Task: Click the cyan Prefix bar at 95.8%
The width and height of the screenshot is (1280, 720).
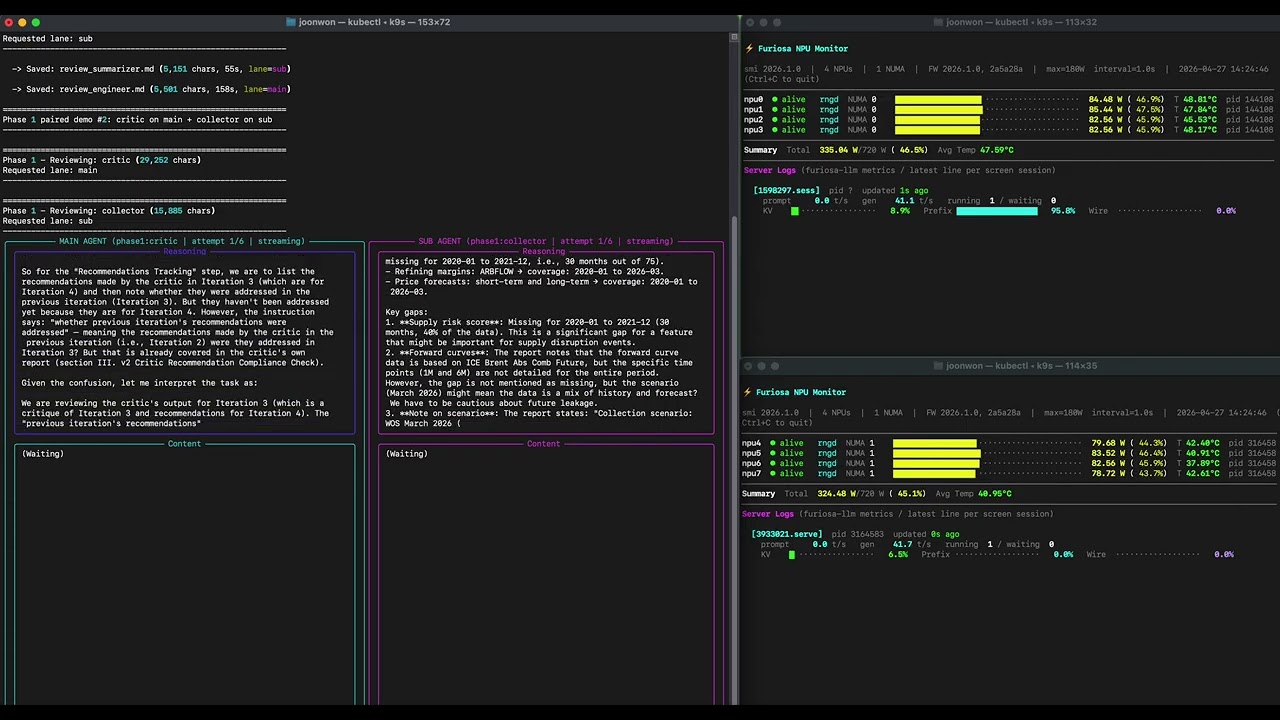Action: [997, 211]
